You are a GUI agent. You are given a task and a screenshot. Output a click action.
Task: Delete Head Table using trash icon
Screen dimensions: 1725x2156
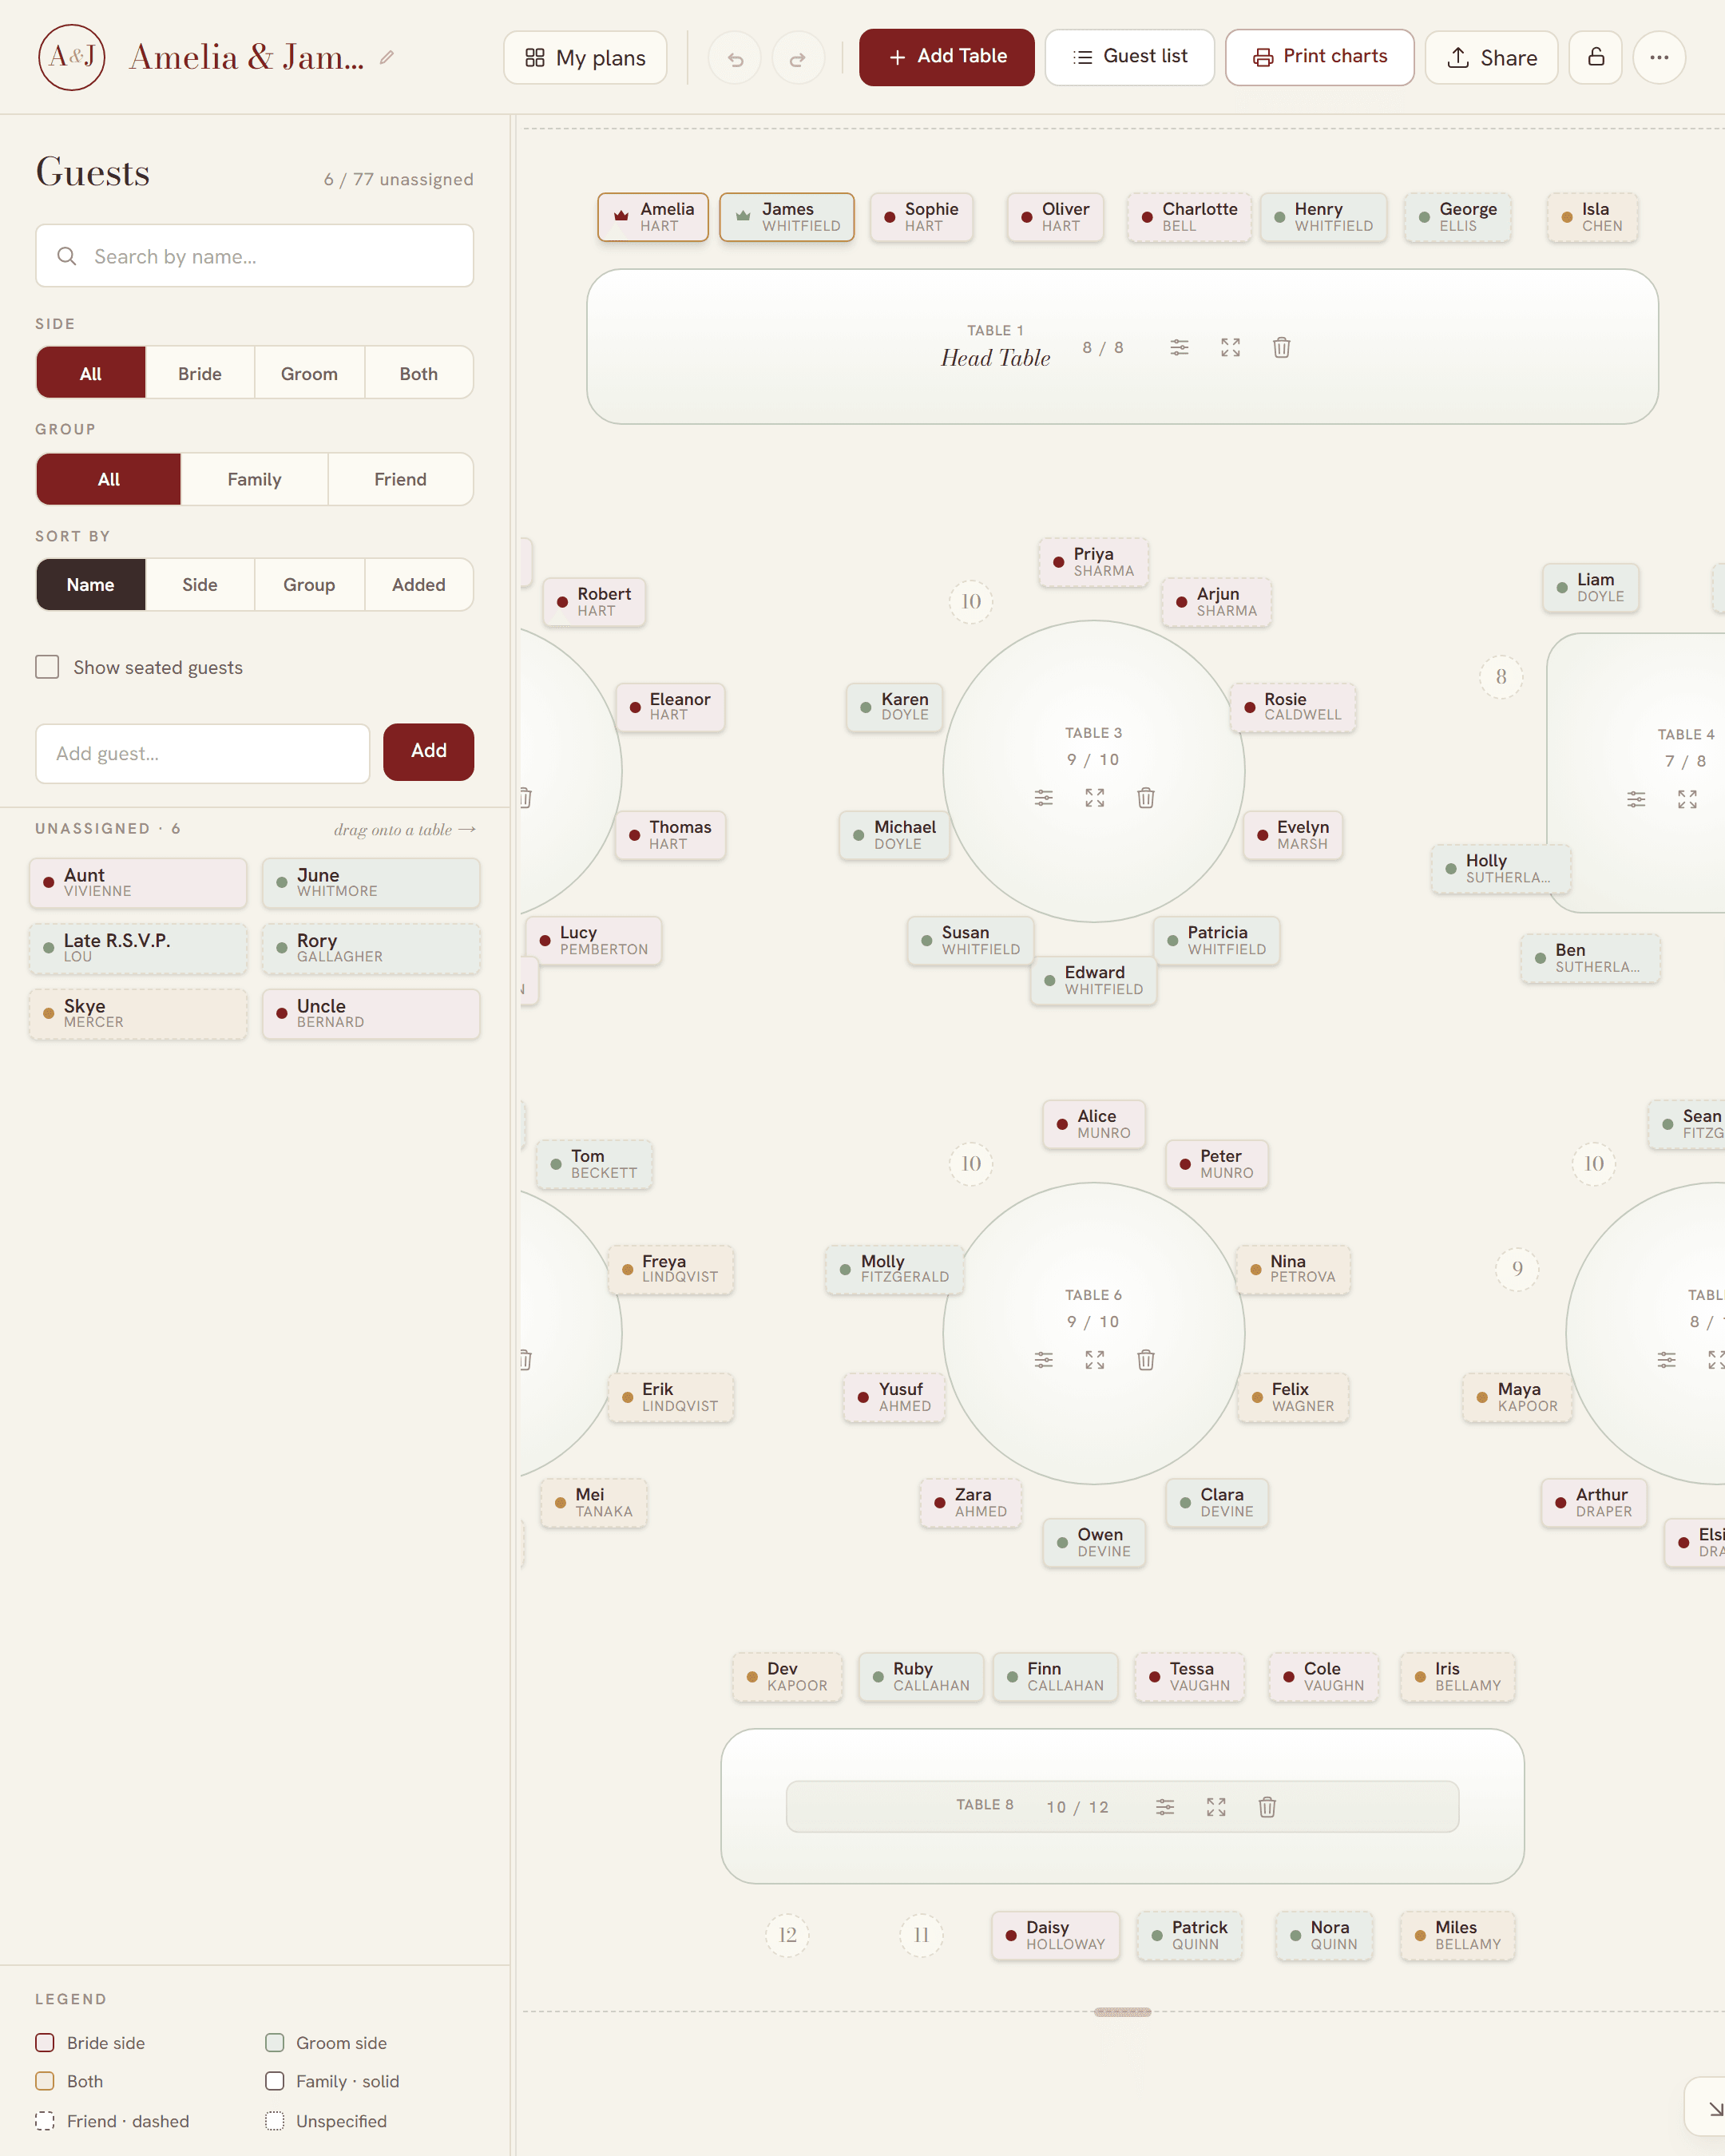pos(1282,347)
